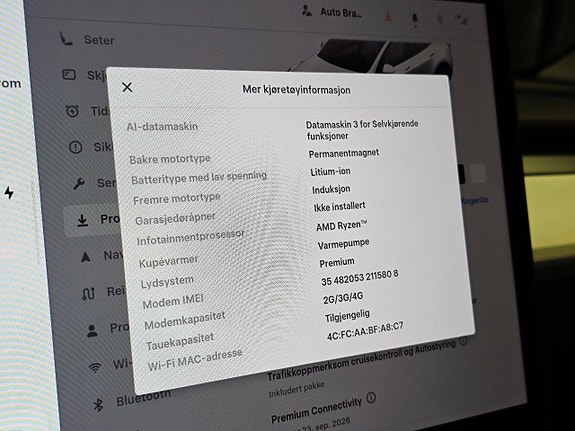Tap the orange download update icon
Viewport: 575px width, 431px height.
388,17
